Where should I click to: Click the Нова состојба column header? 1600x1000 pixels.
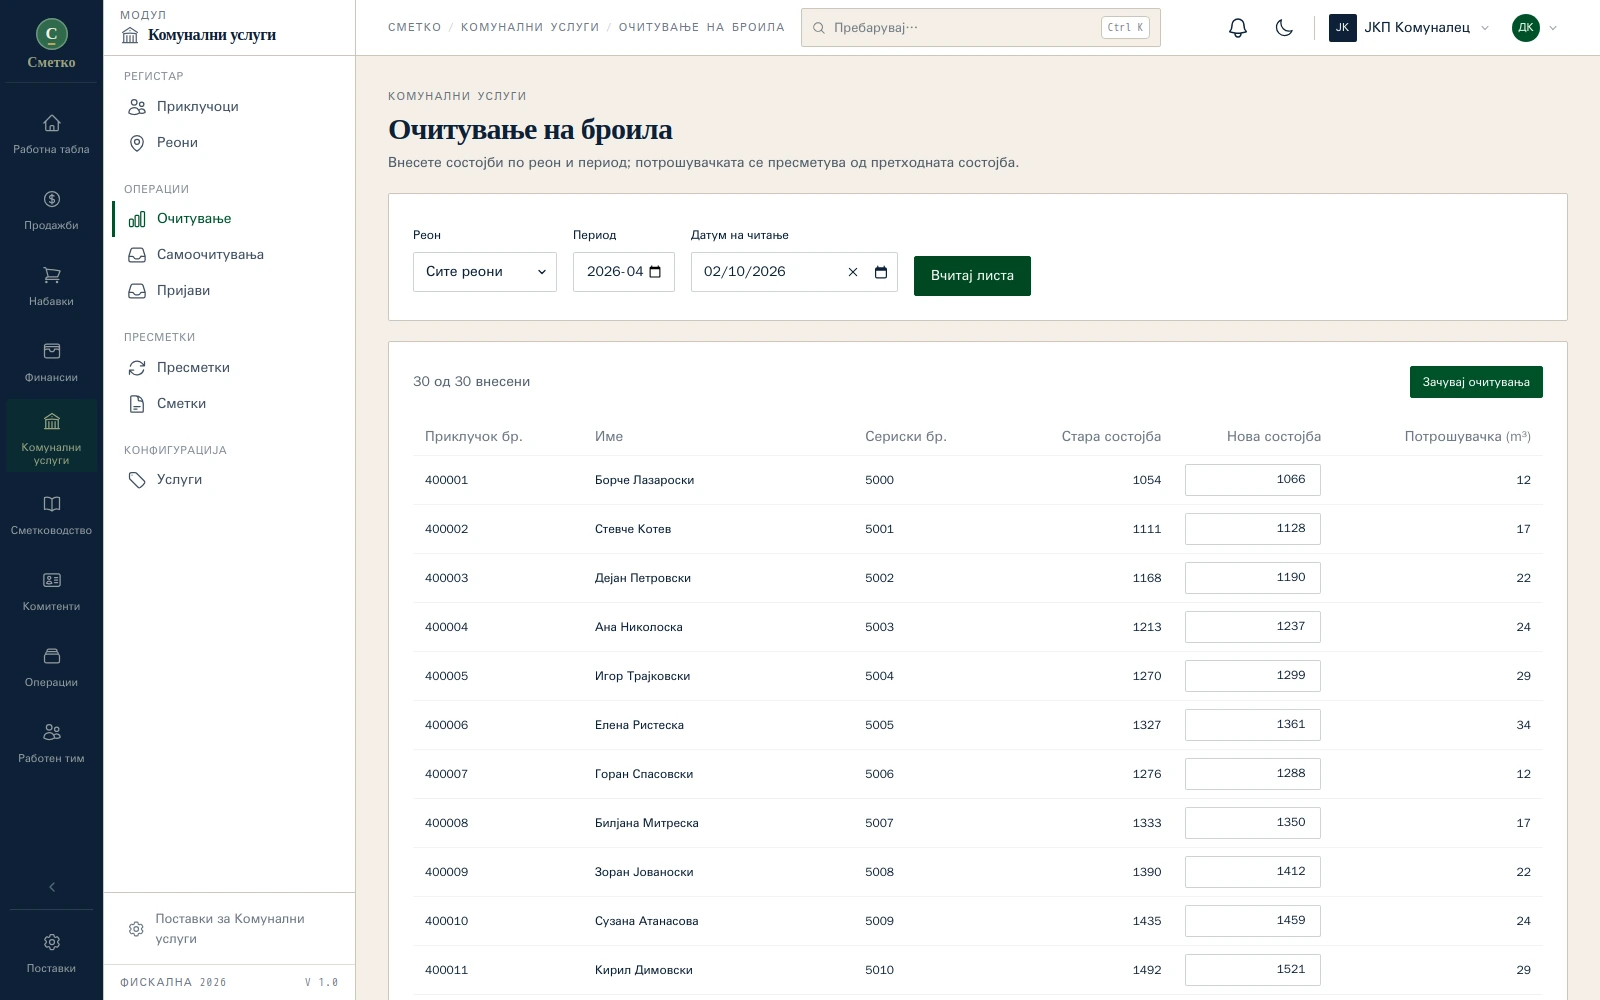point(1274,437)
